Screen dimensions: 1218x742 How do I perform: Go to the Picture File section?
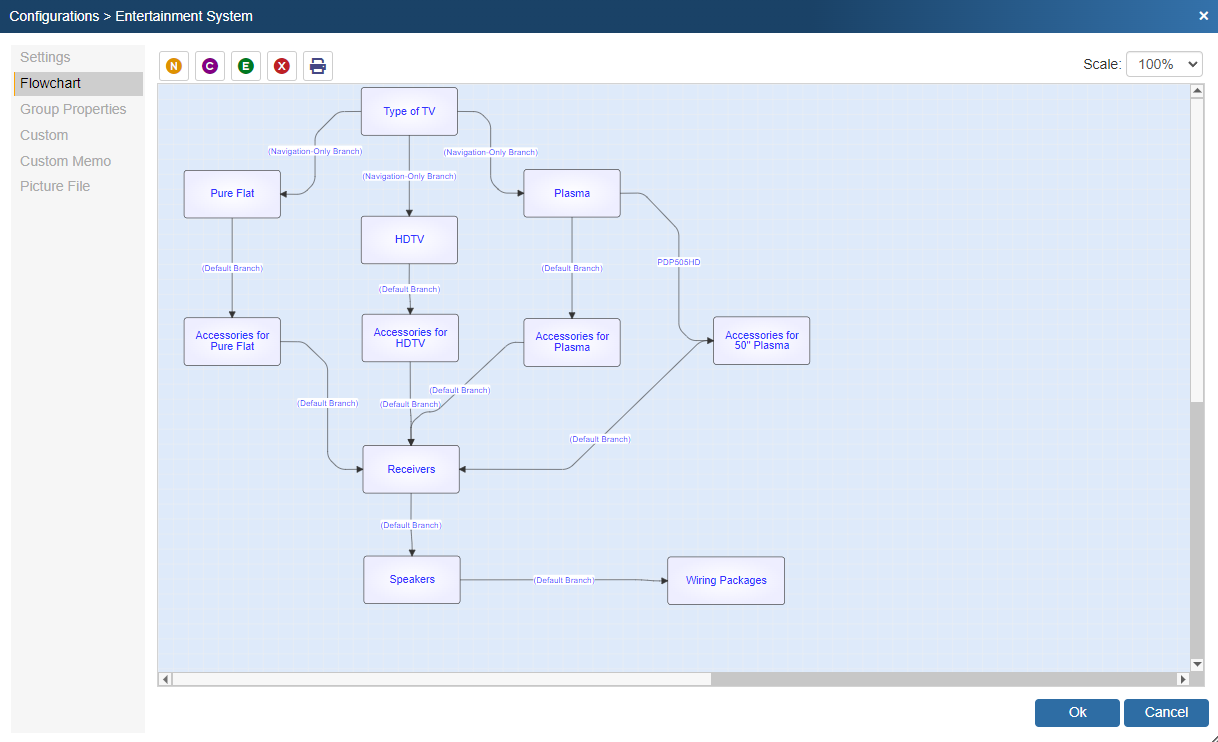(55, 186)
